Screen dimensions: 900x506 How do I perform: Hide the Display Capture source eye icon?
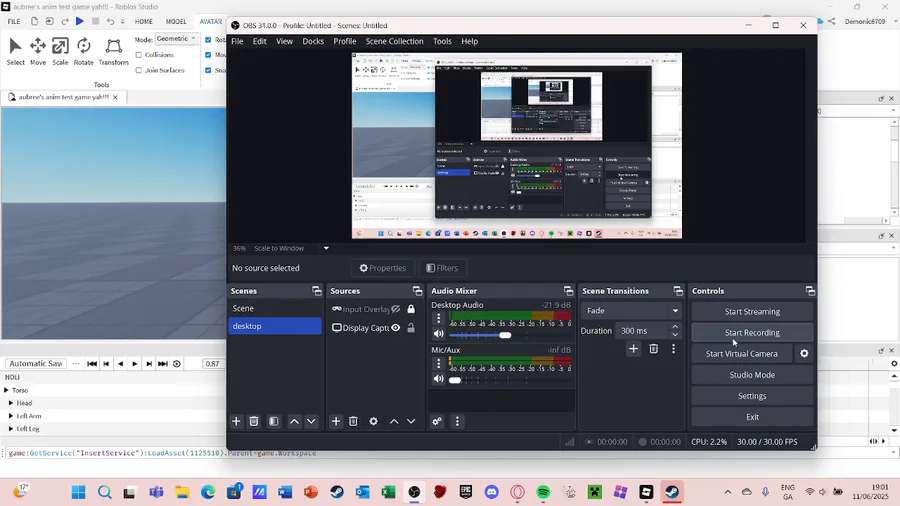[x=395, y=328]
